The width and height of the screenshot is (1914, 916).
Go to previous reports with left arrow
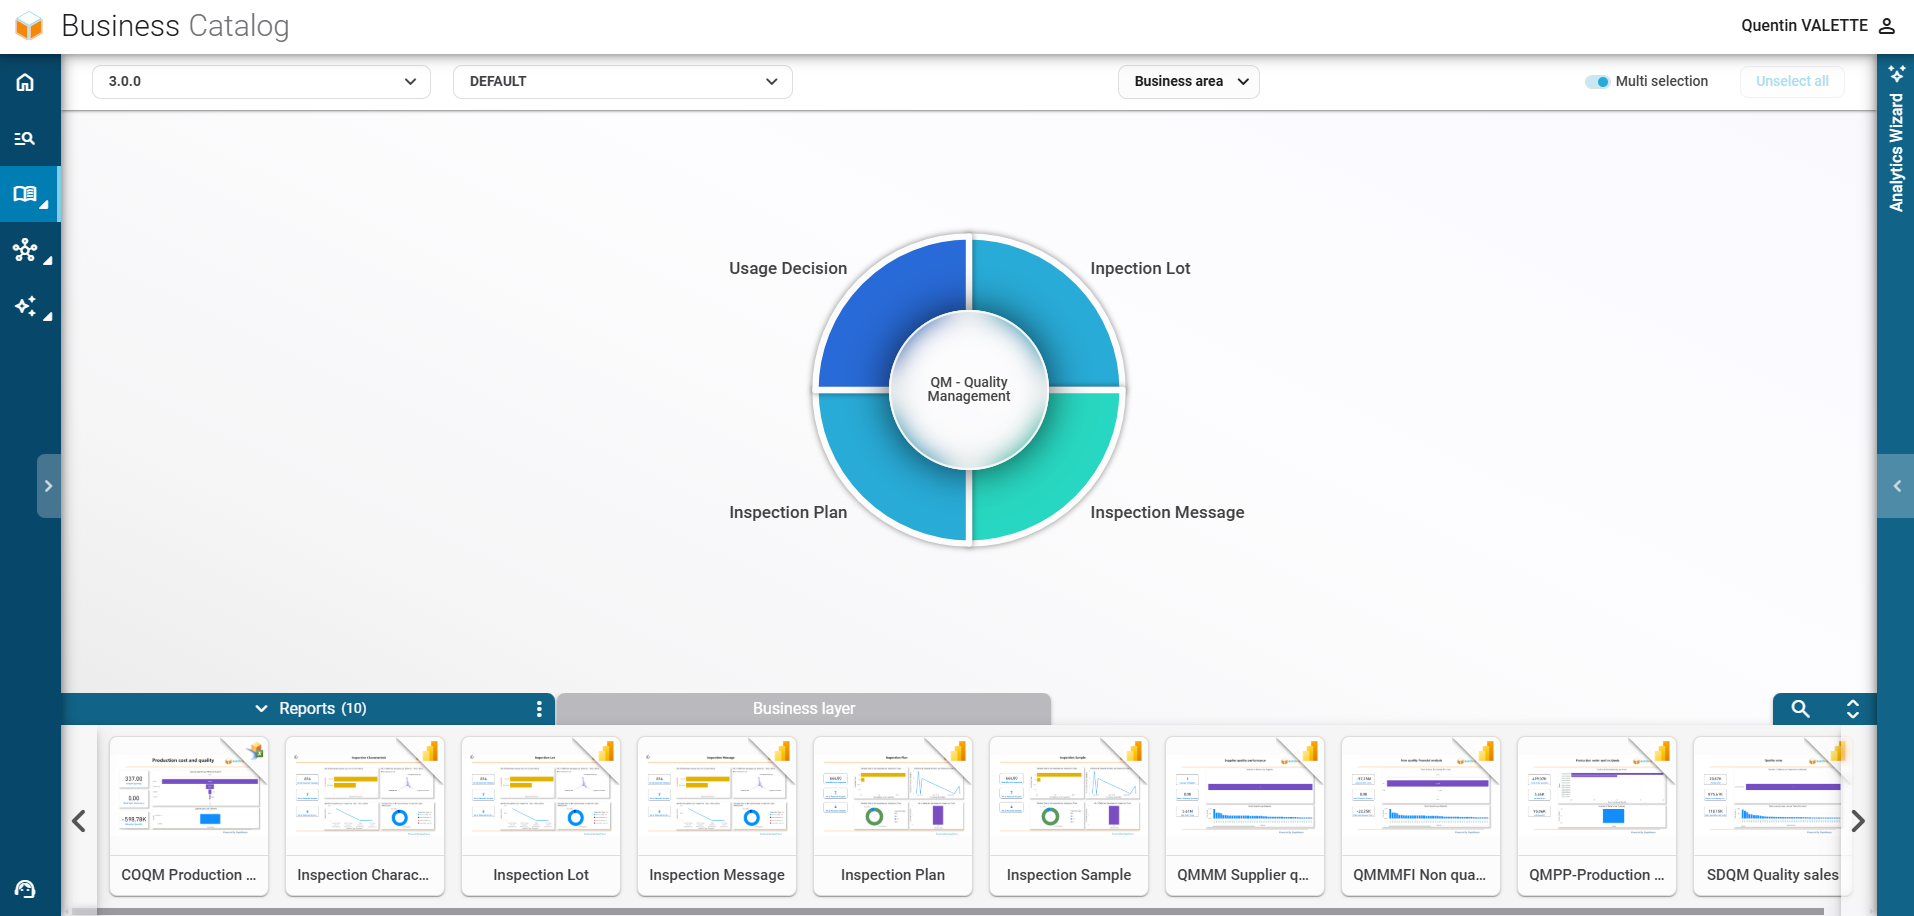(79, 821)
